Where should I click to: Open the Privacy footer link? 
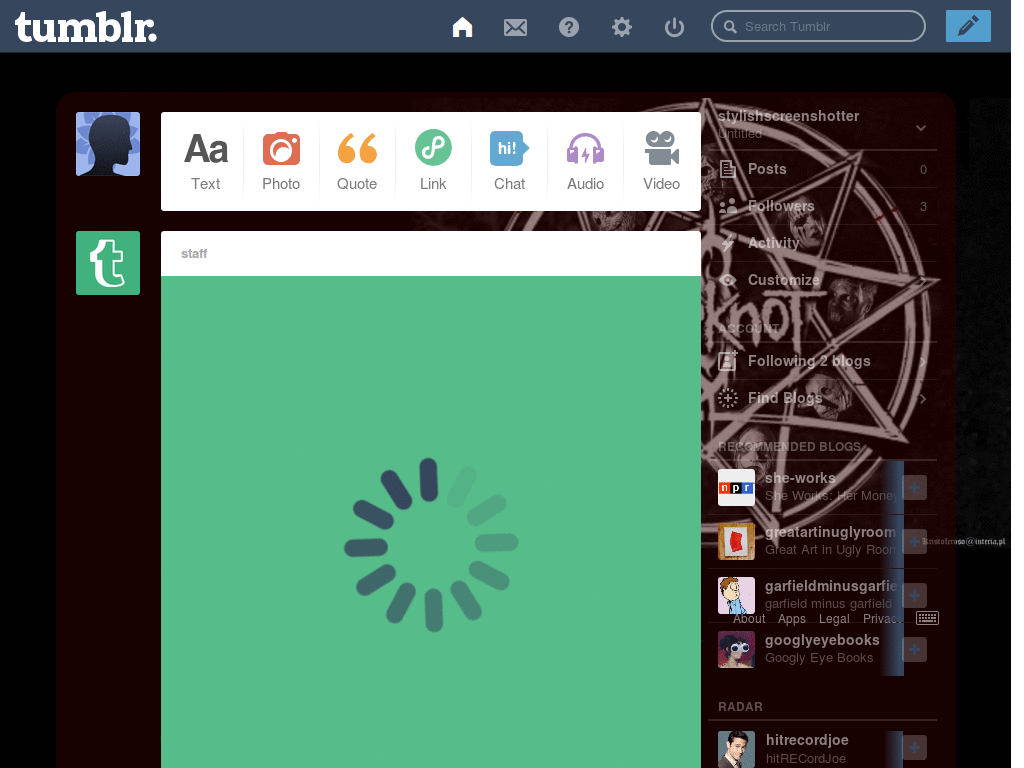[882, 619]
